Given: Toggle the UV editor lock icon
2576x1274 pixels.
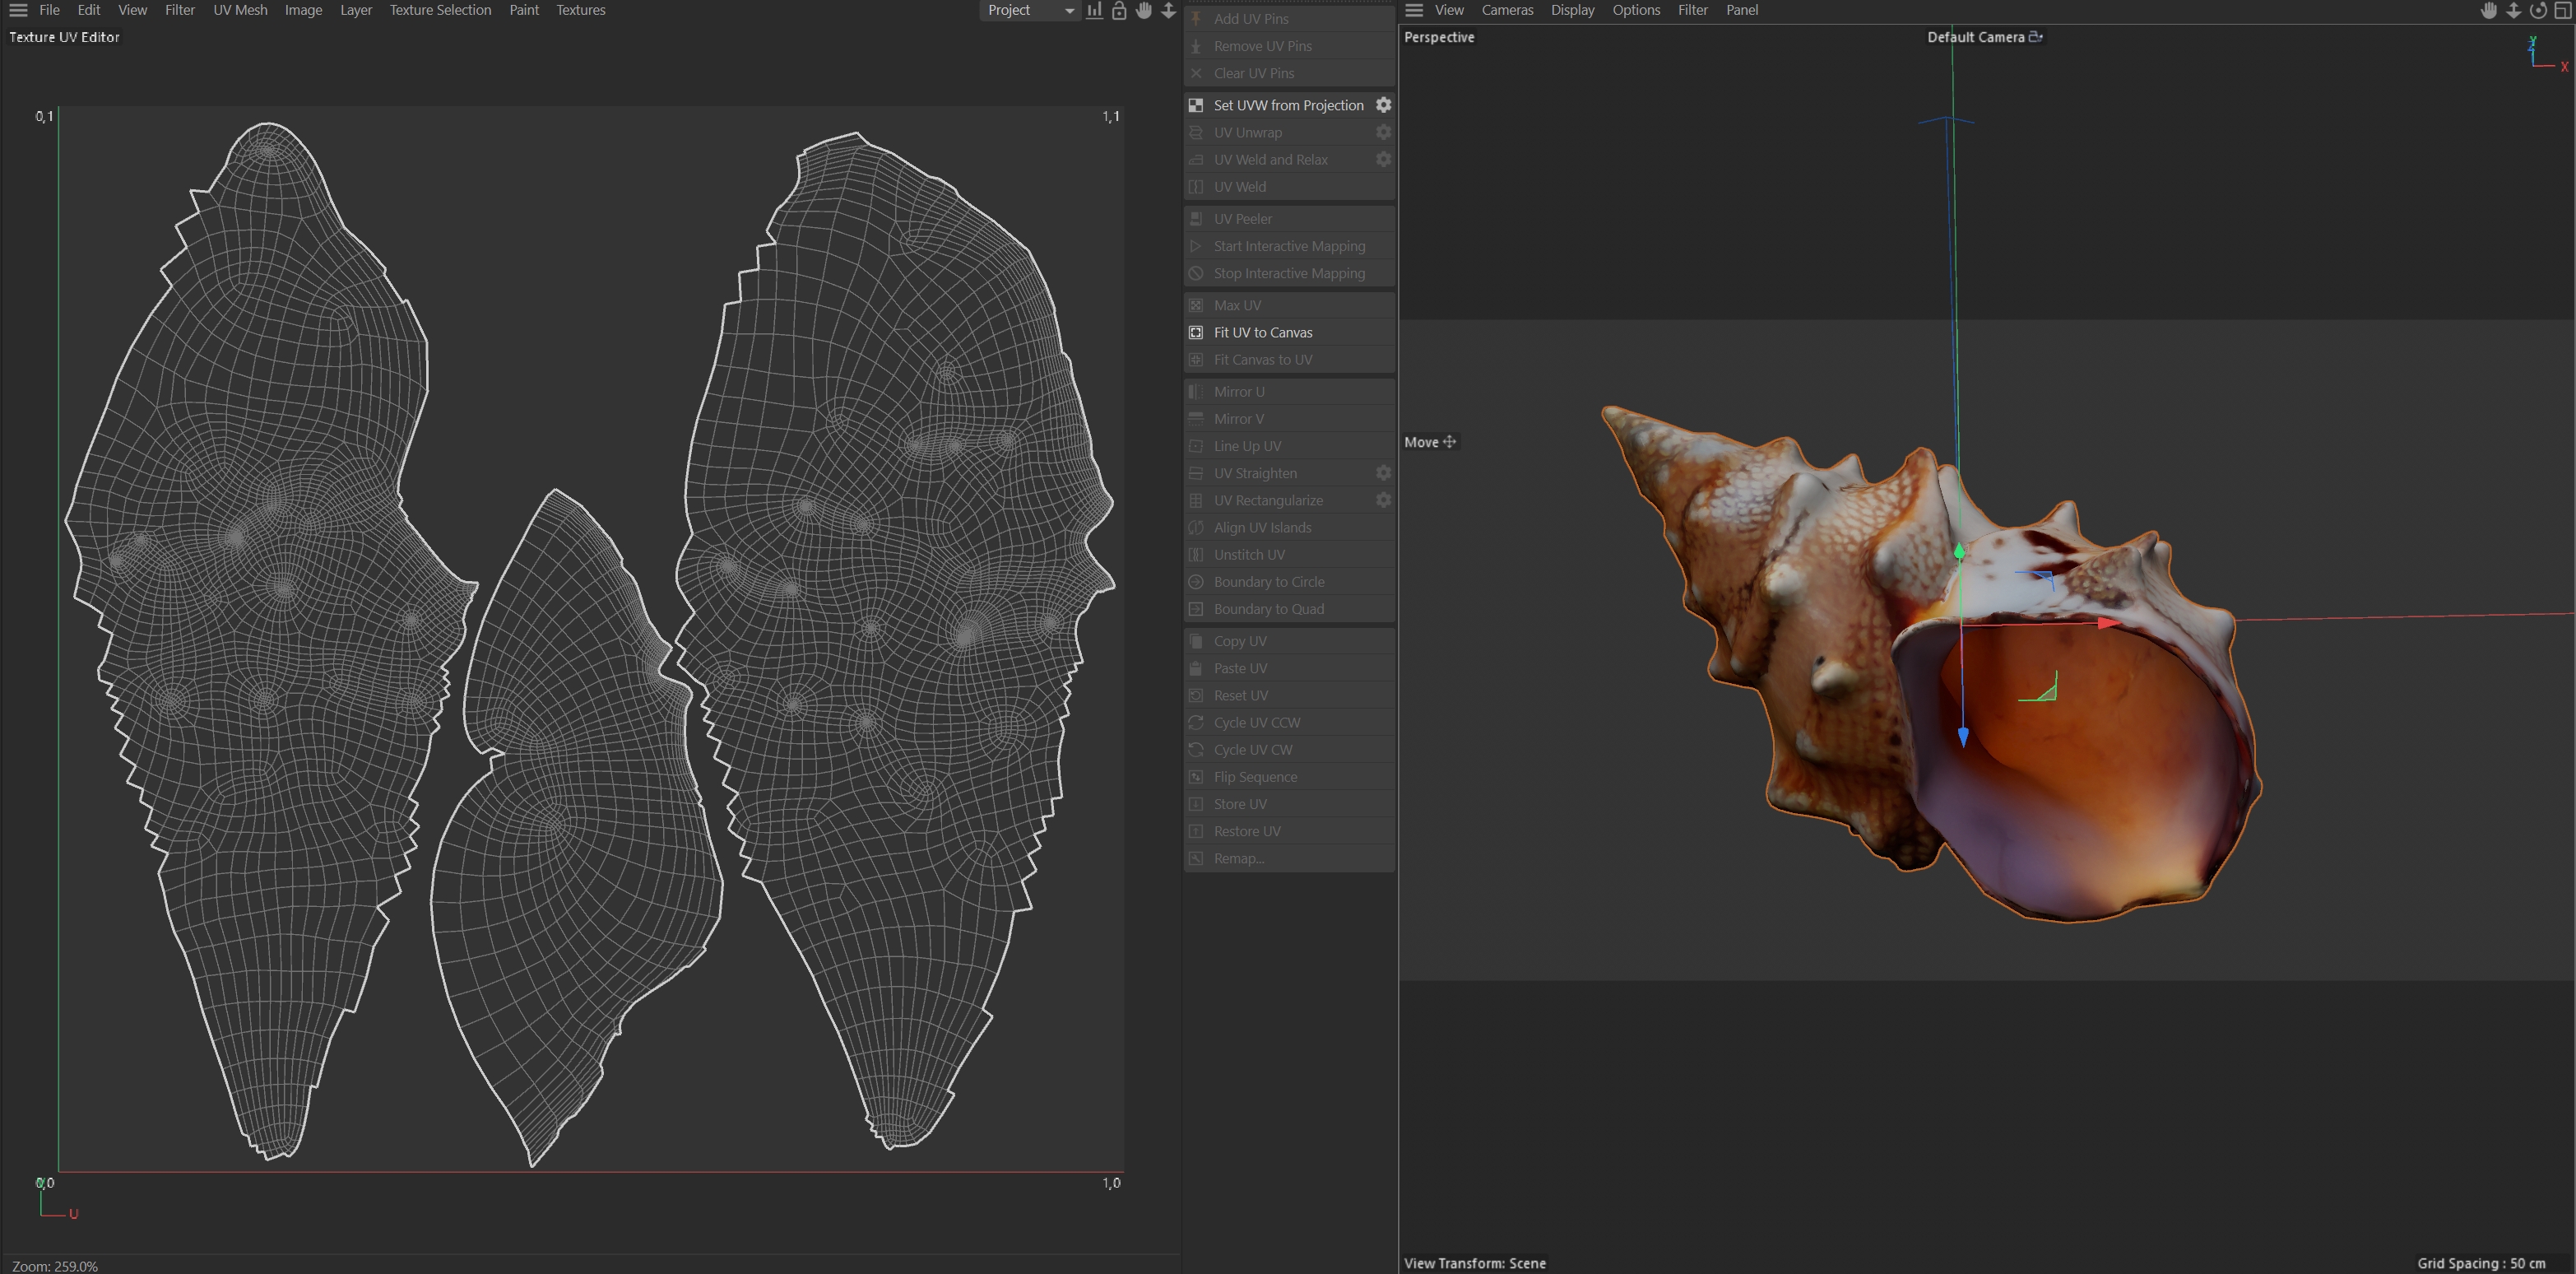Looking at the screenshot, I should 1119,10.
